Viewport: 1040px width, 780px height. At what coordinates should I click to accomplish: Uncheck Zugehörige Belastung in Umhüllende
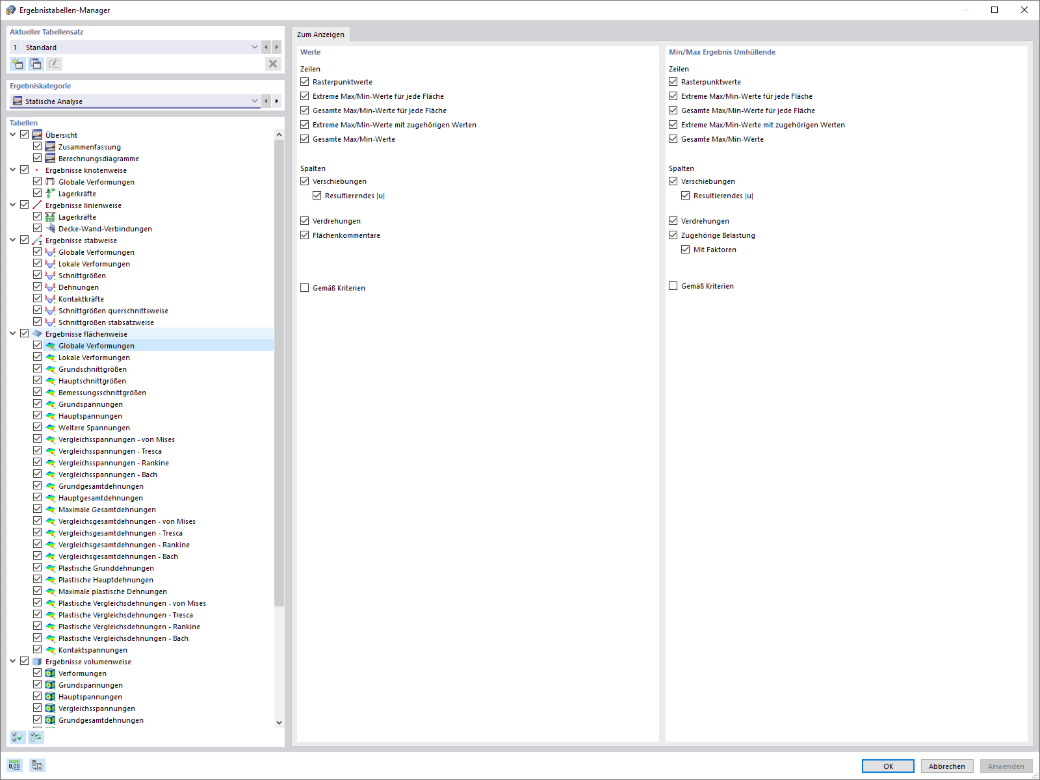(x=673, y=235)
